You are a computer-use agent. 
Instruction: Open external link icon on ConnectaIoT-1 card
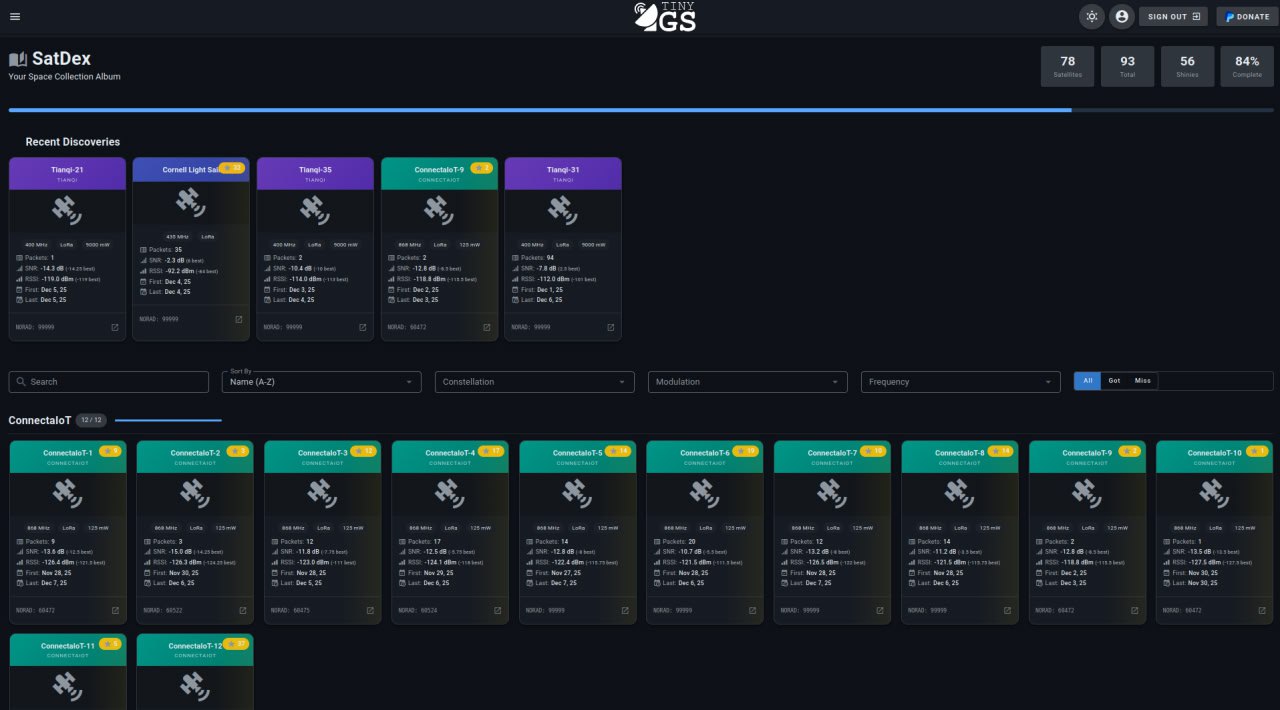(115, 610)
